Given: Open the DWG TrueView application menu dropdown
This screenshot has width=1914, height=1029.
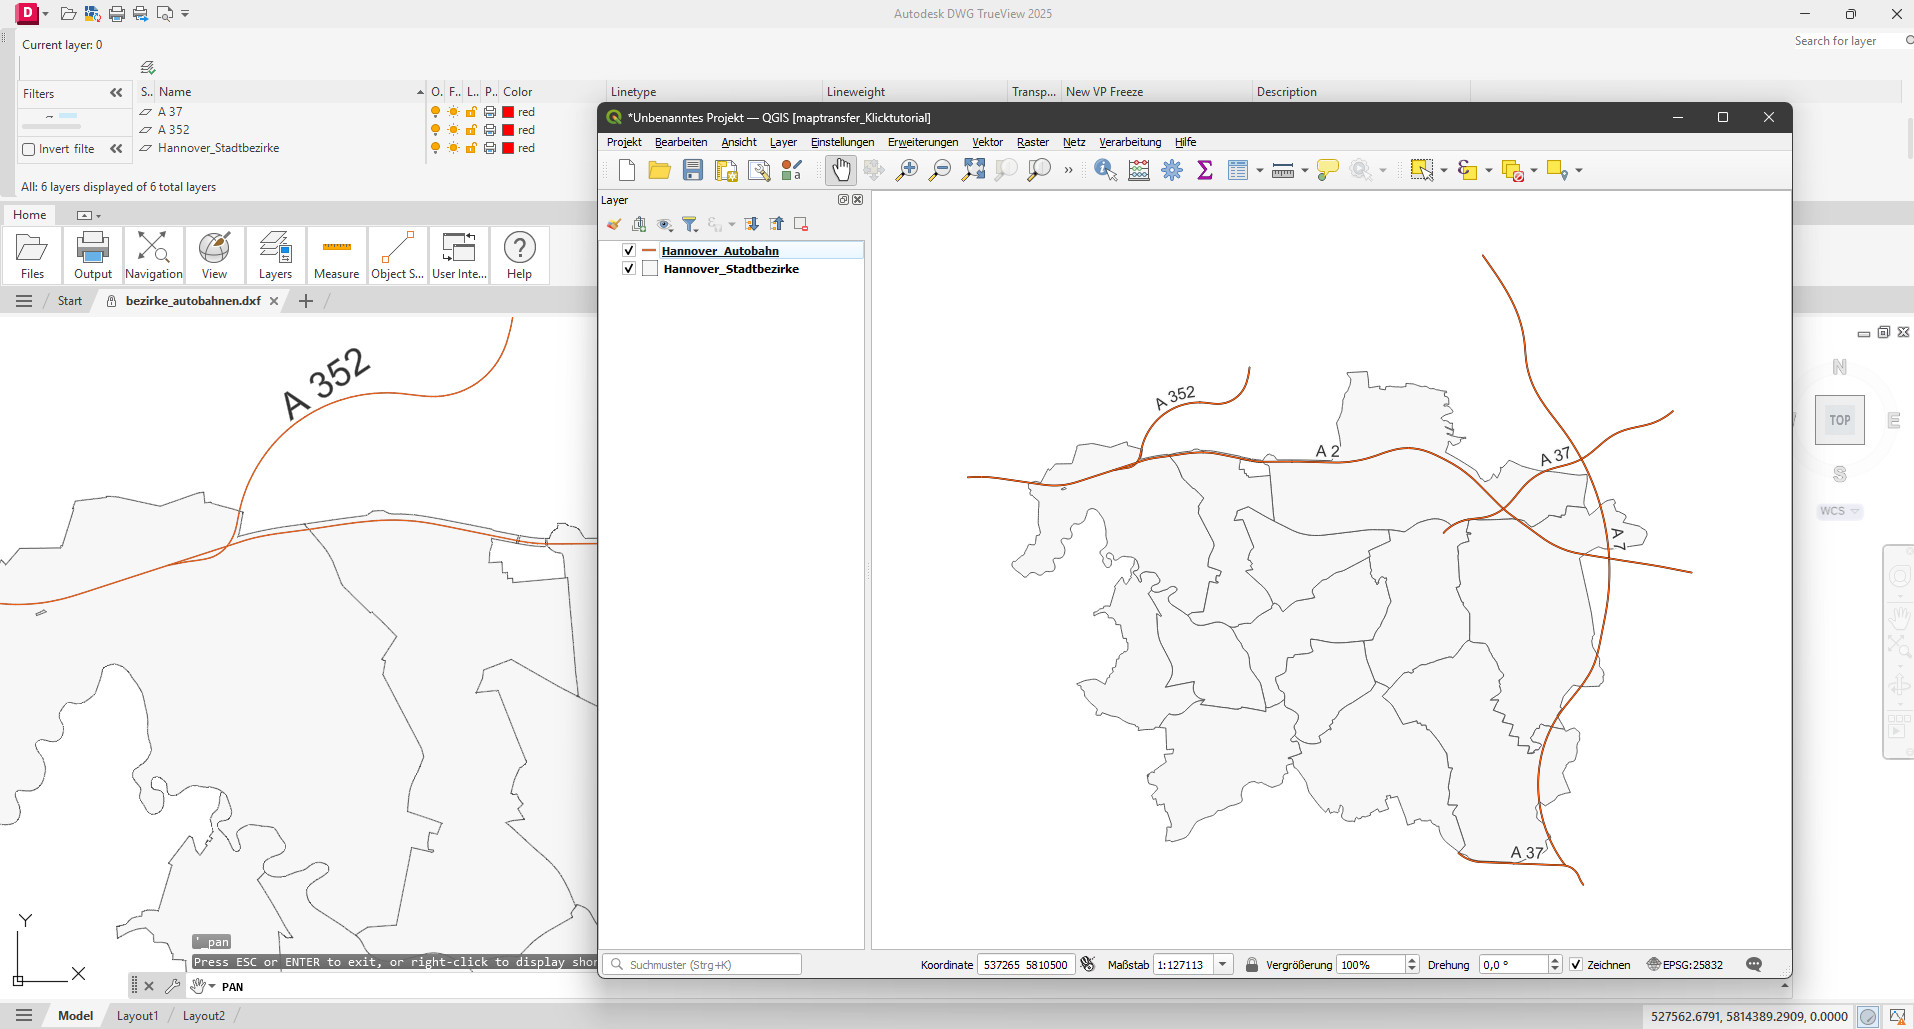Looking at the screenshot, I should click(46, 14).
